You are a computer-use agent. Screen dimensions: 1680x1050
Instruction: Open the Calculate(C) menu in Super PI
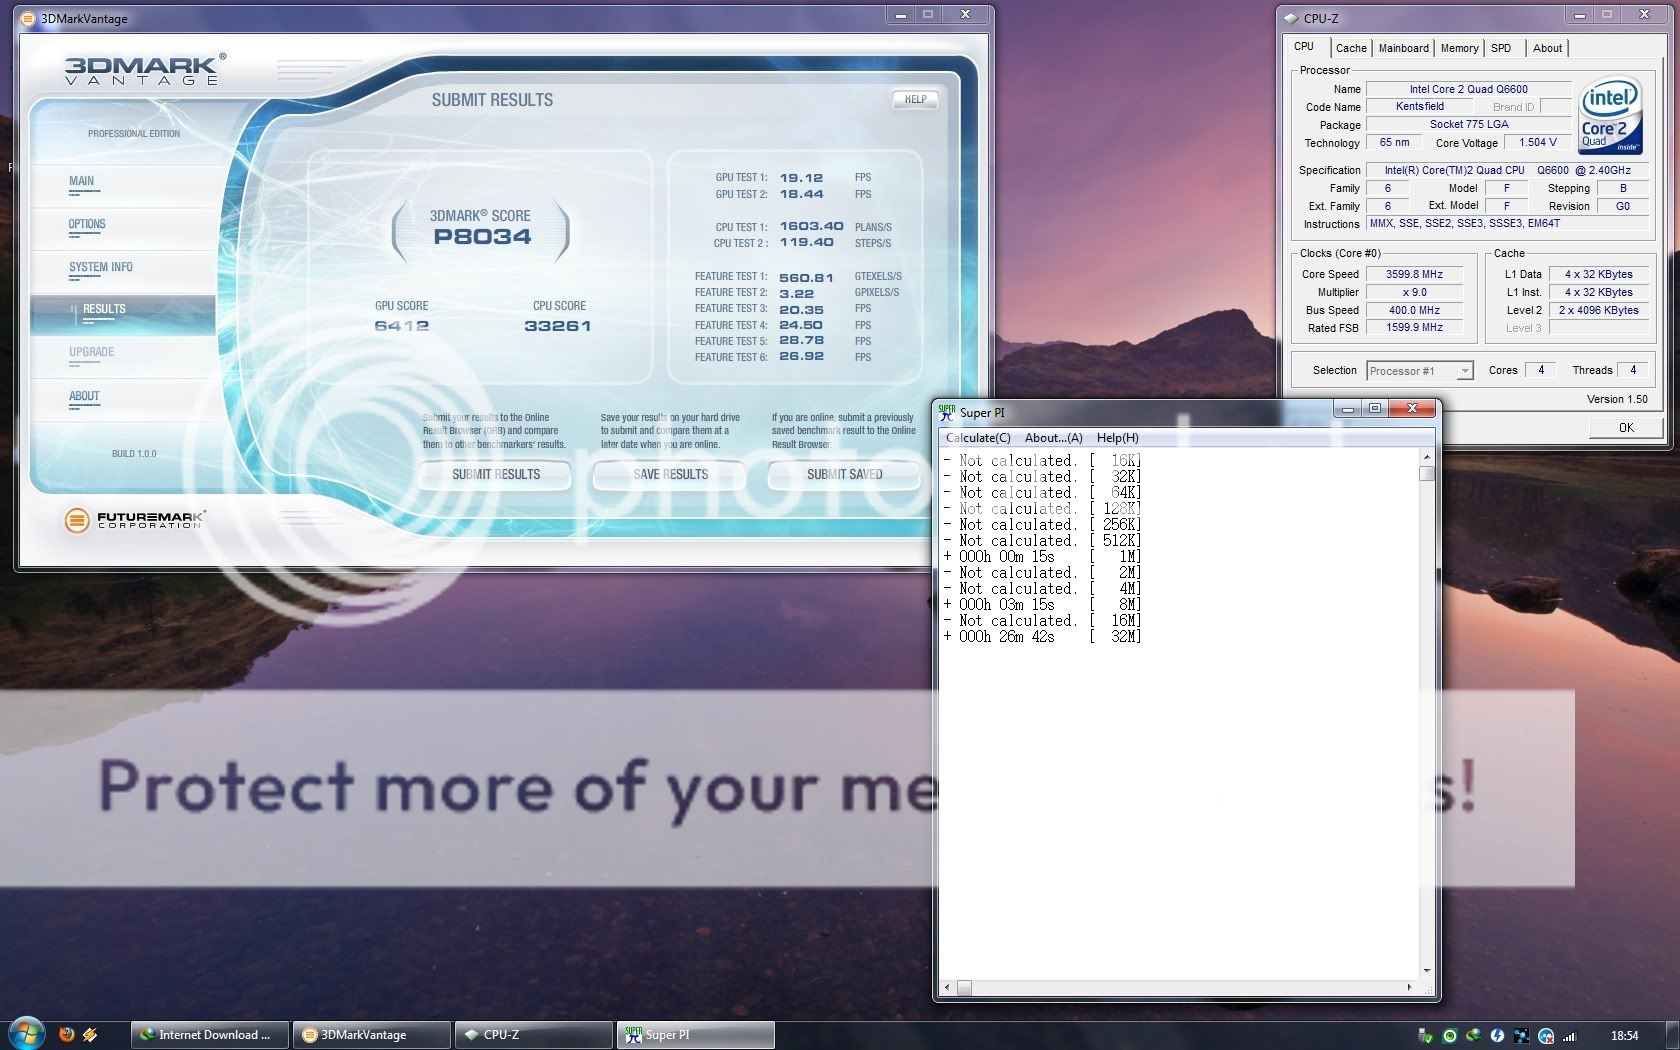coord(978,438)
